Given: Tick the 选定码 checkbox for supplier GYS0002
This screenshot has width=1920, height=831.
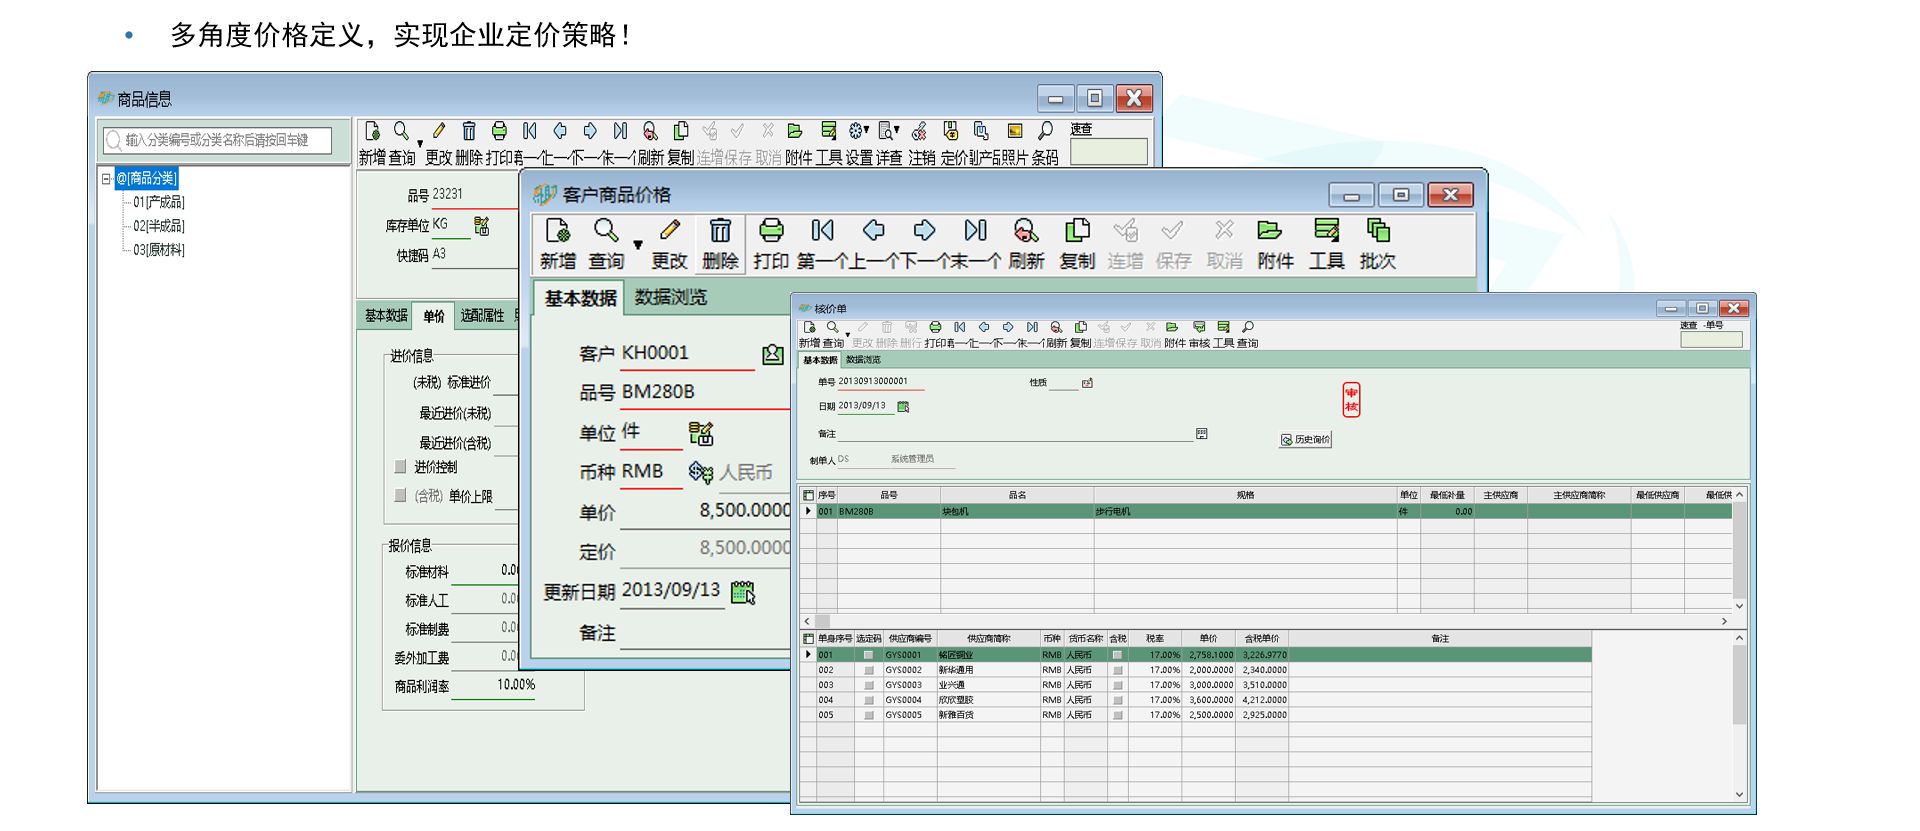Looking at the screenshot, I should (869, 671).
